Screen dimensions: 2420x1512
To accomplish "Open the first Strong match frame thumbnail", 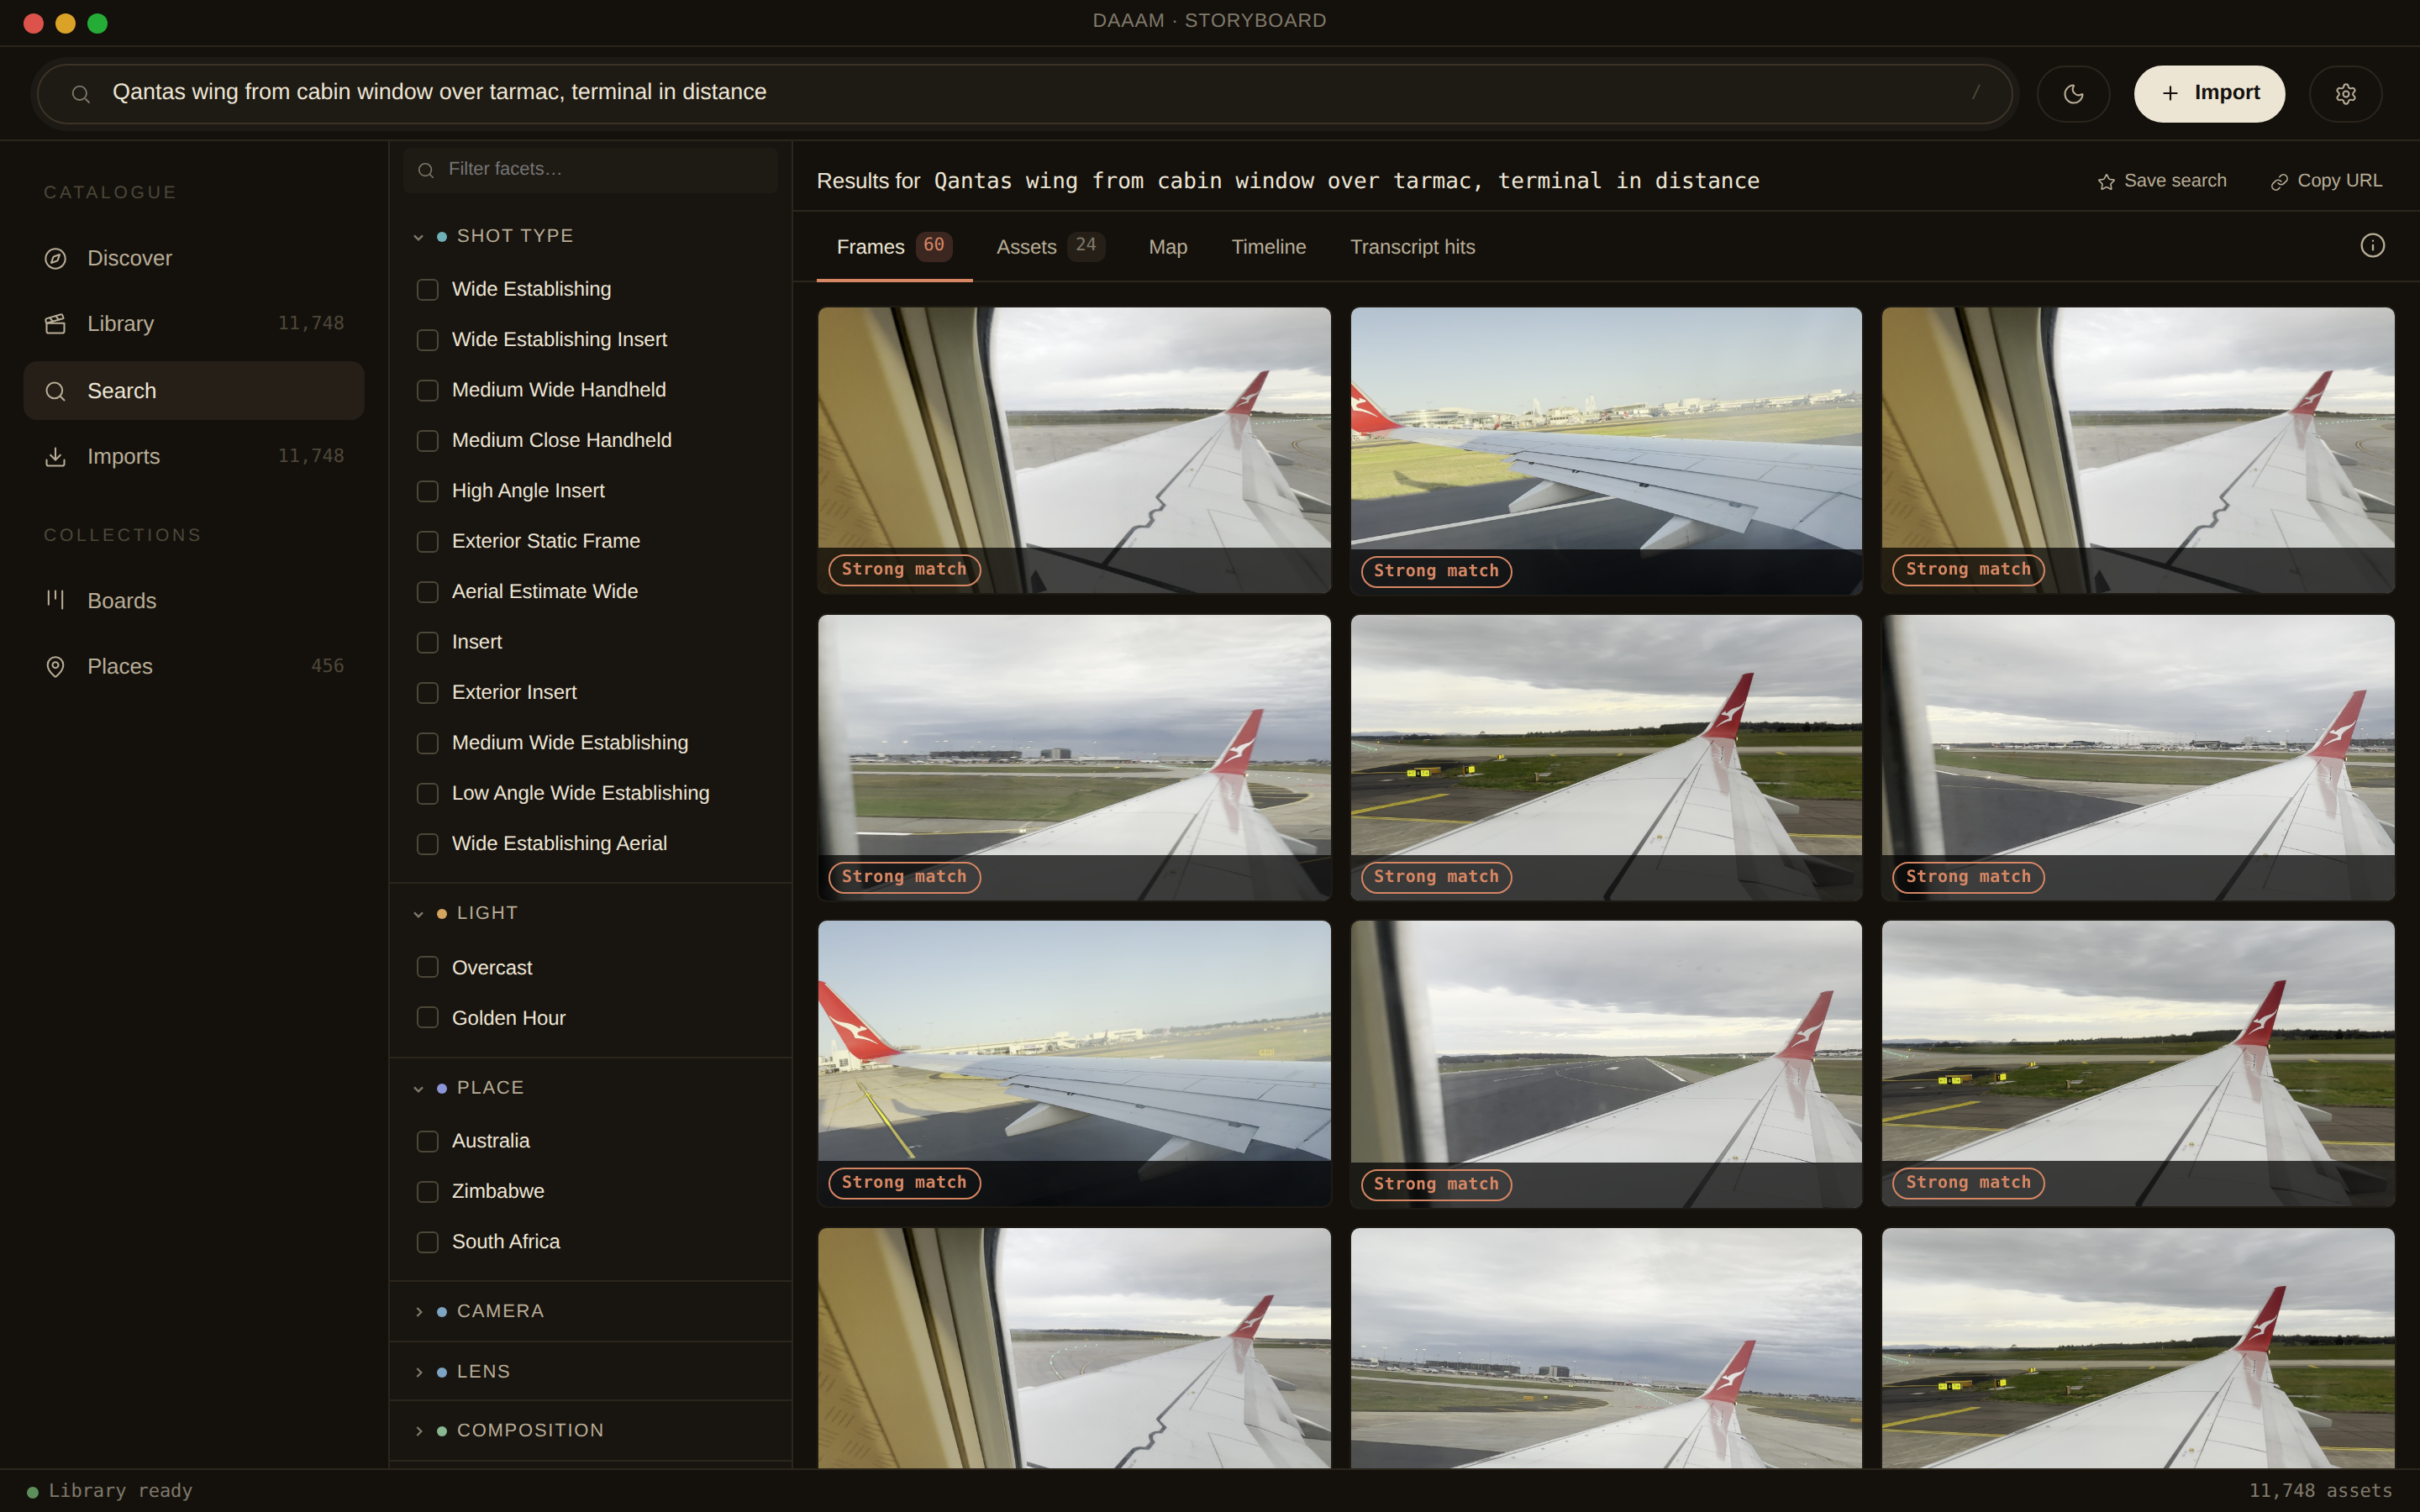I will point(1074,450).
